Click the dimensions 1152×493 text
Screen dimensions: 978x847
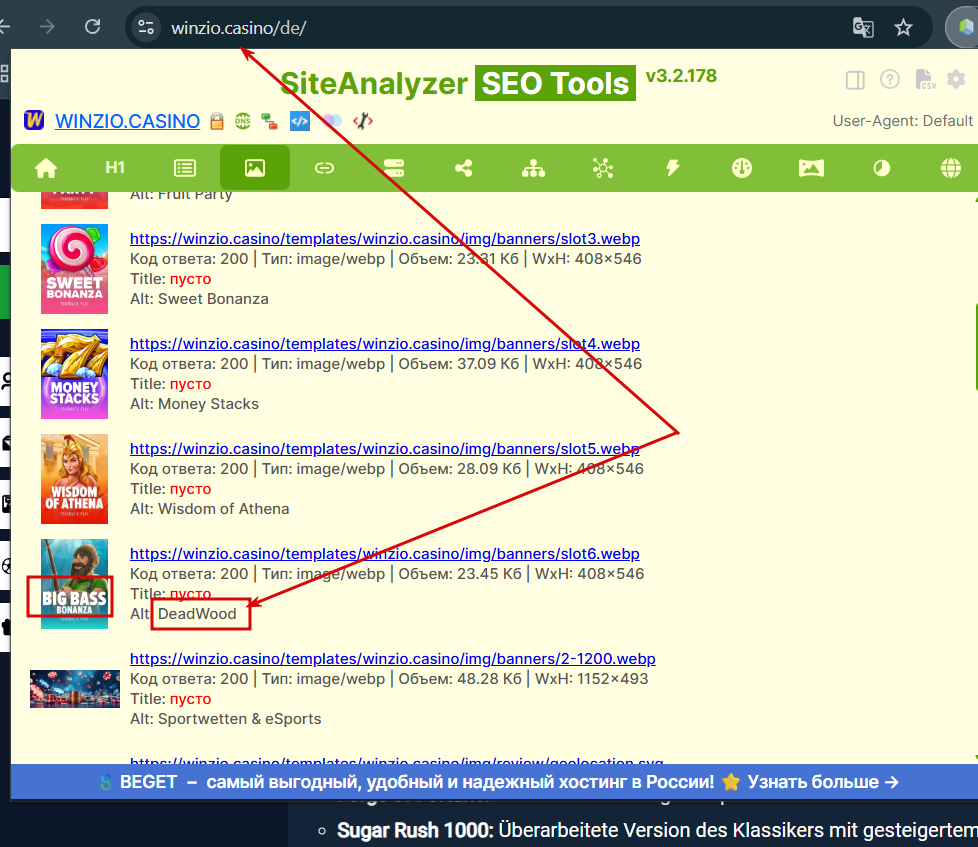612,679
